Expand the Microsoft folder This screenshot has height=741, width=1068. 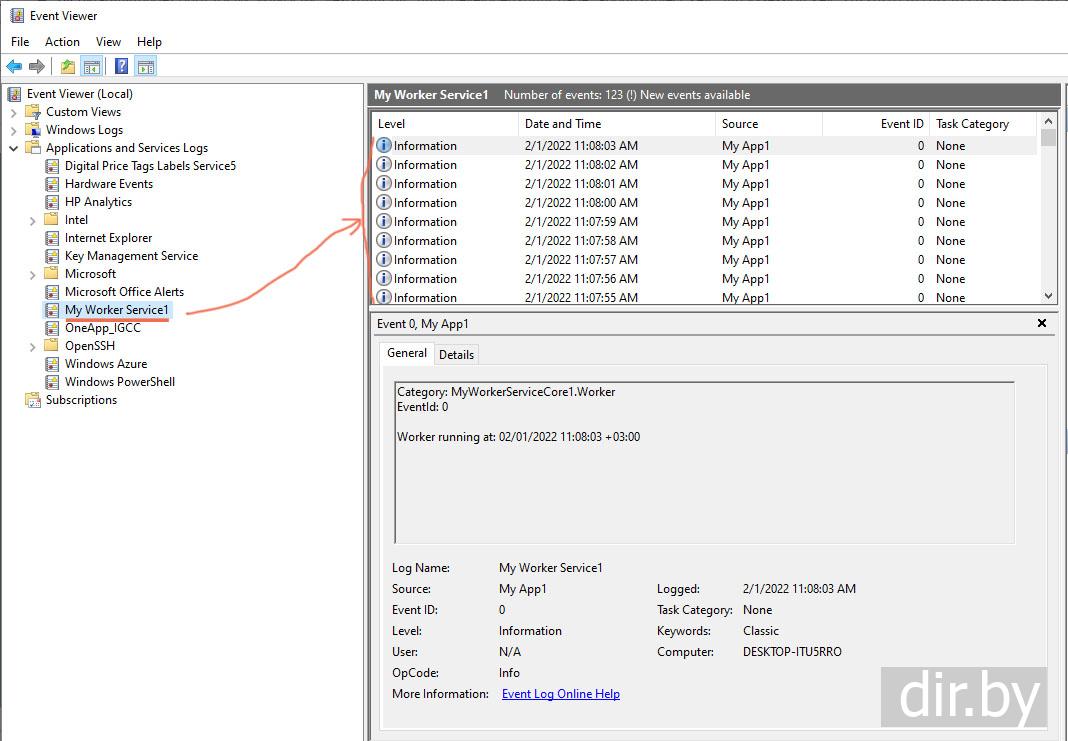pyautogui.click(x=33, y=274)
